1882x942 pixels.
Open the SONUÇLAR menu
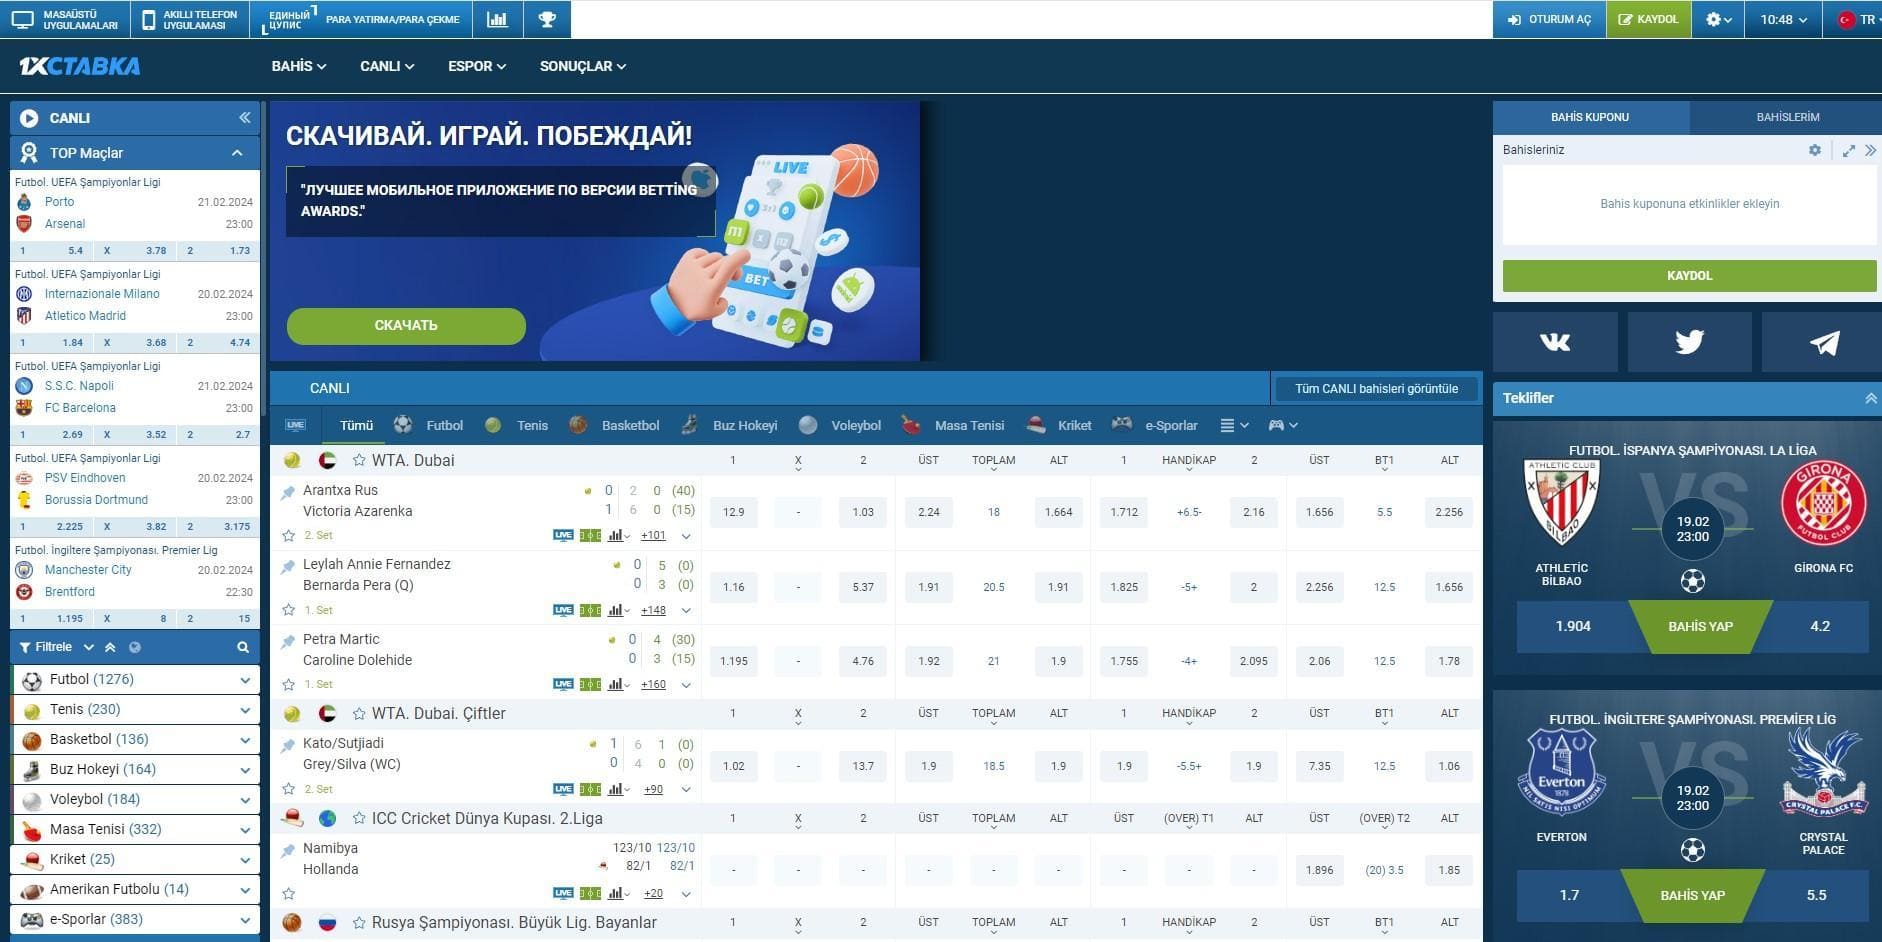tap(583, 66)
